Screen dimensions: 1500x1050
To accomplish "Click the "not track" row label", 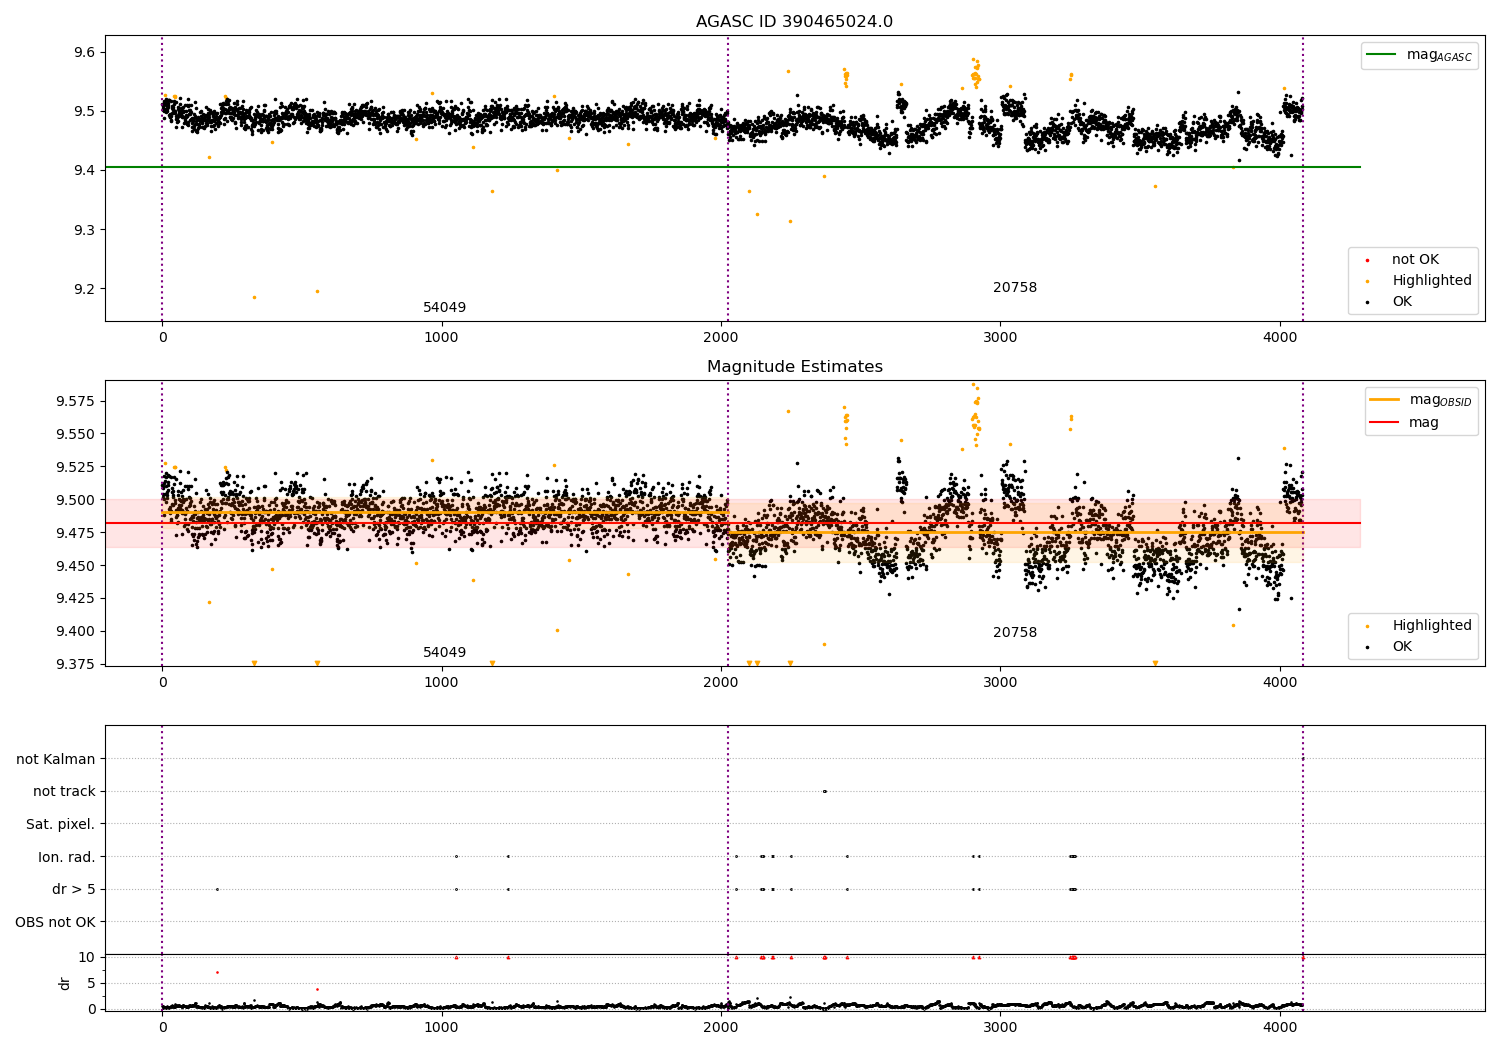I will point(64,792).
